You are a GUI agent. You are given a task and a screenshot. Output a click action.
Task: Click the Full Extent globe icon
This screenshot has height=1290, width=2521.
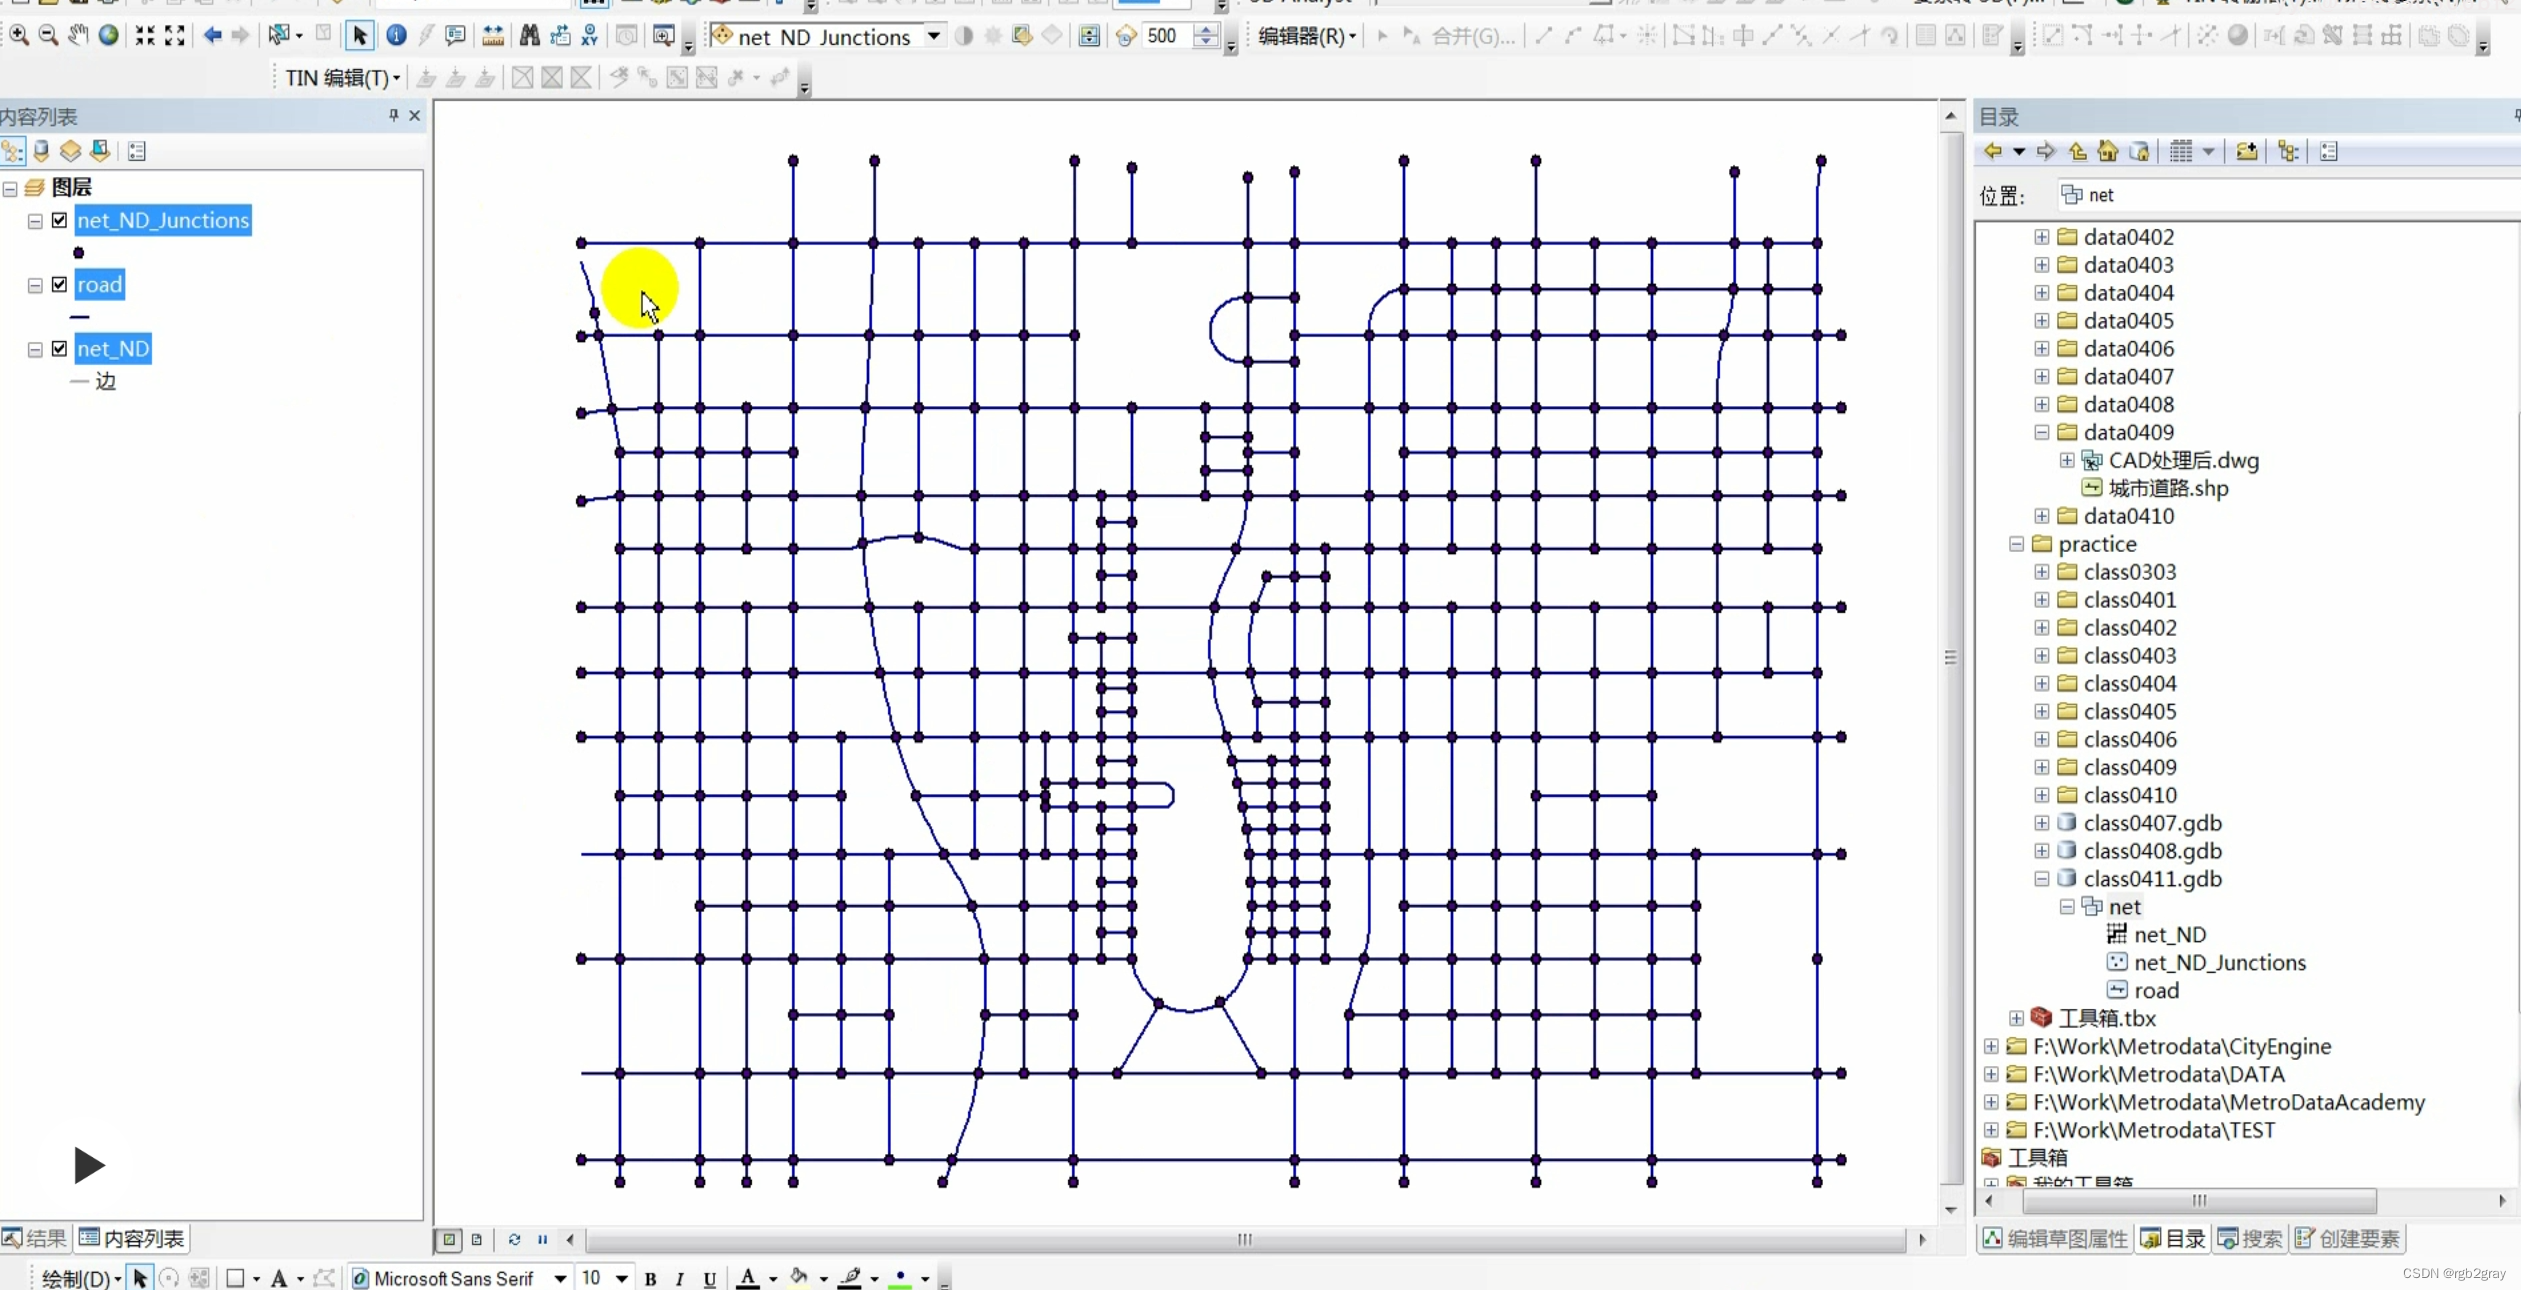pyautogui.click(x=108, y=36)
